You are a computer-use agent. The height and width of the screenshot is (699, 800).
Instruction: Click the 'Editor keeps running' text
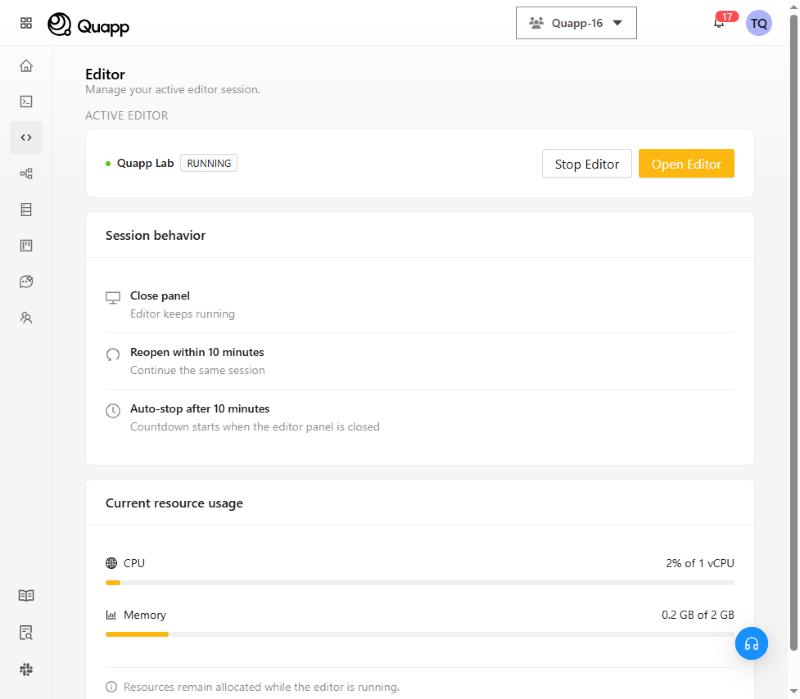coord(182,314)
